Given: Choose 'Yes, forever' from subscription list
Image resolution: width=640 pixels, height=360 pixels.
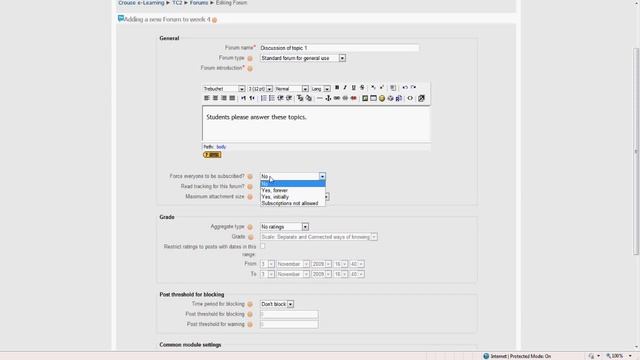Looking at the screenshot, I should click(x=293, y=190).
